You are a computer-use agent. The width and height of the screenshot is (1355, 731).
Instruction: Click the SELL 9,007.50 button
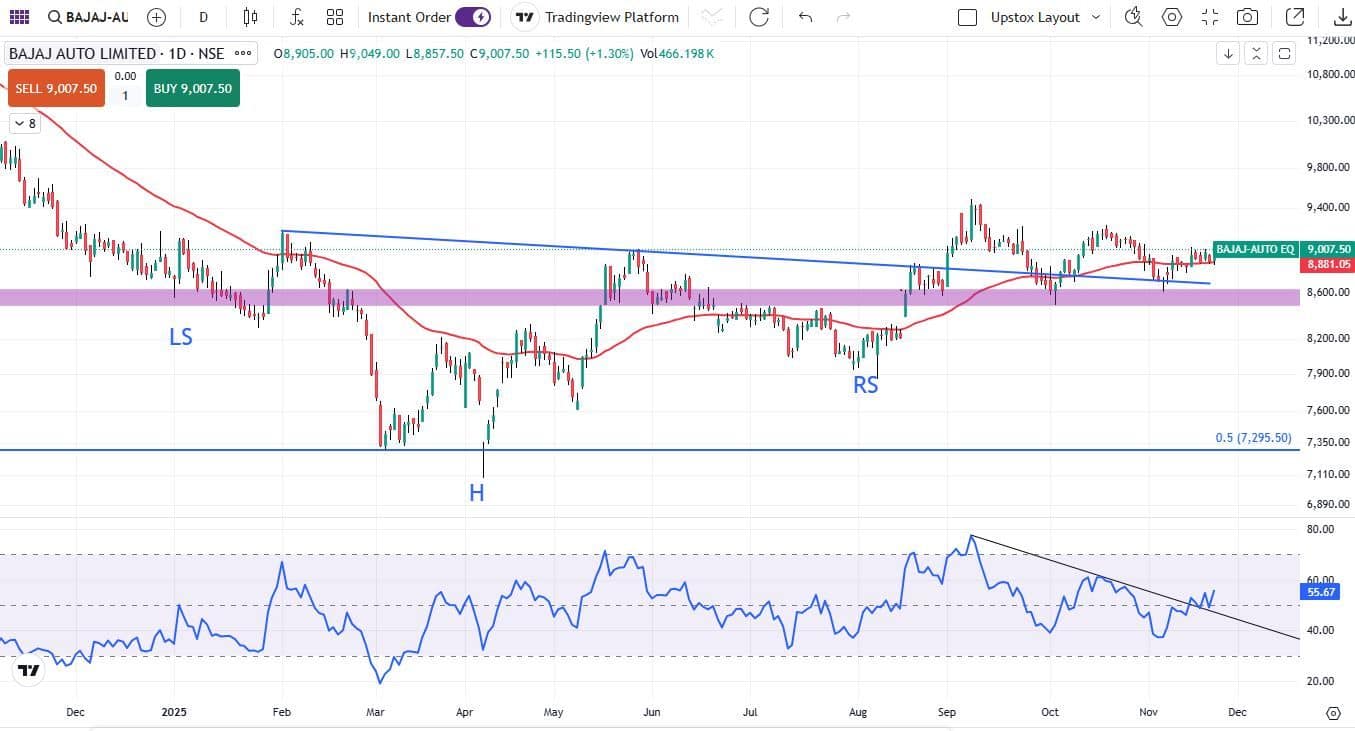(x=56, y=88)
